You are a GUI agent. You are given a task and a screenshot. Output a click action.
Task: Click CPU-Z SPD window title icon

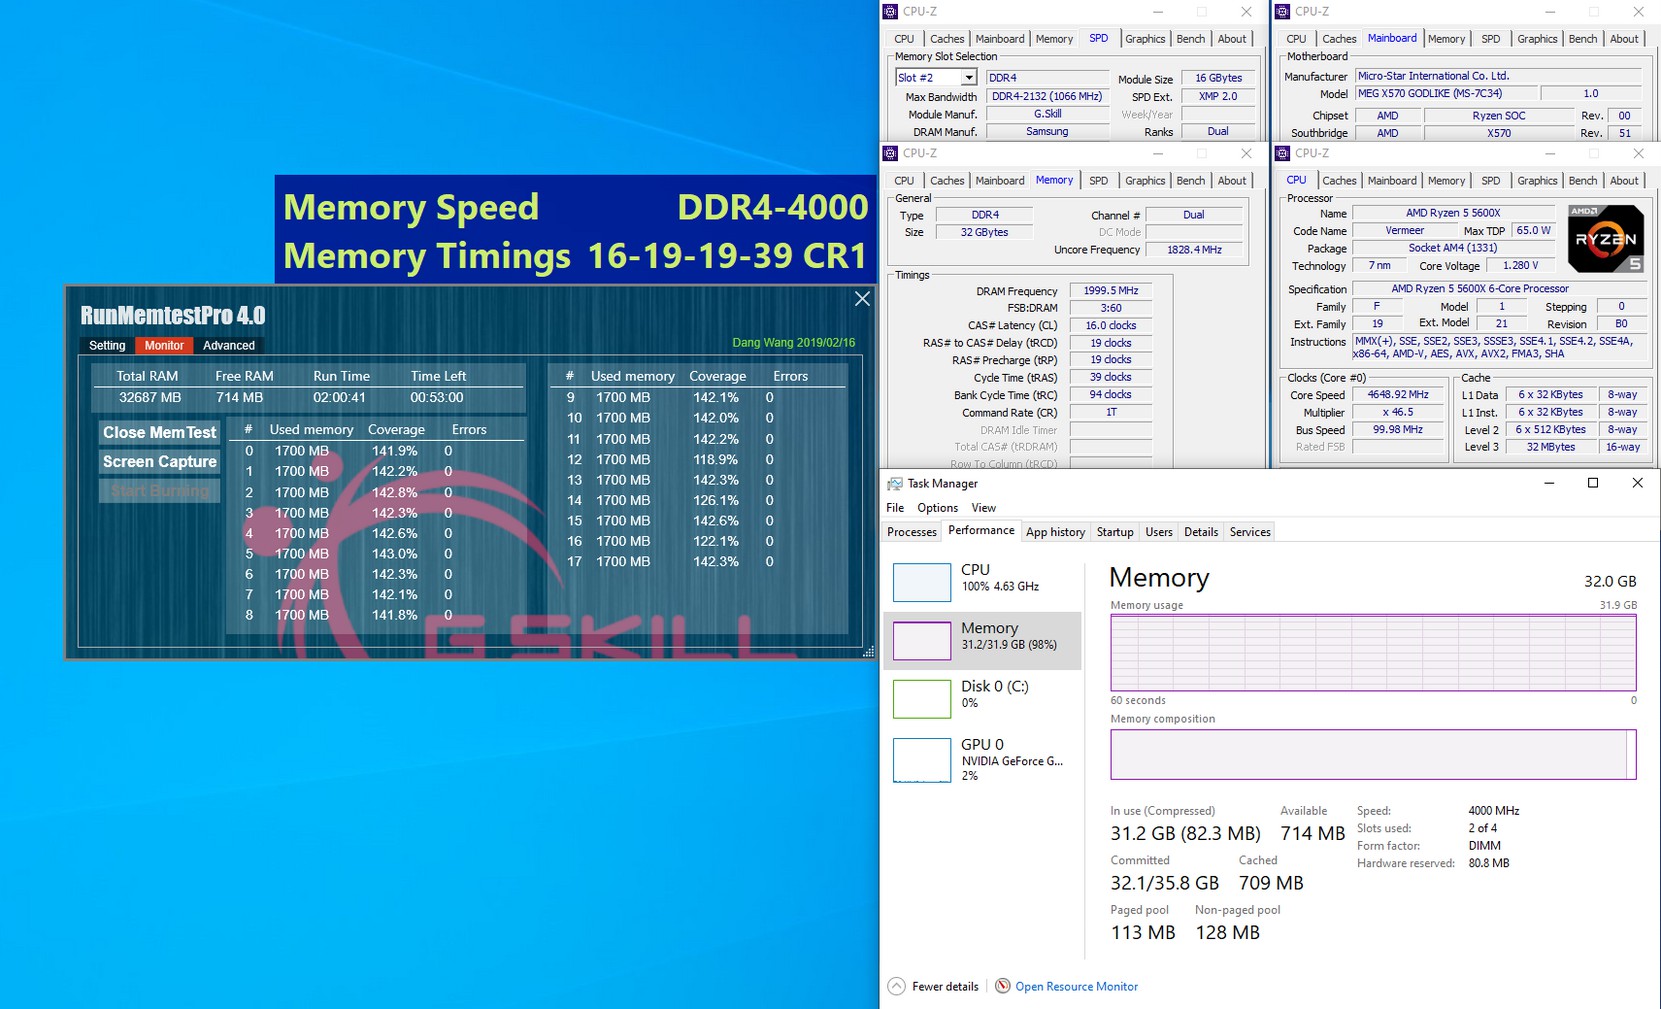[x=890, y=12]
